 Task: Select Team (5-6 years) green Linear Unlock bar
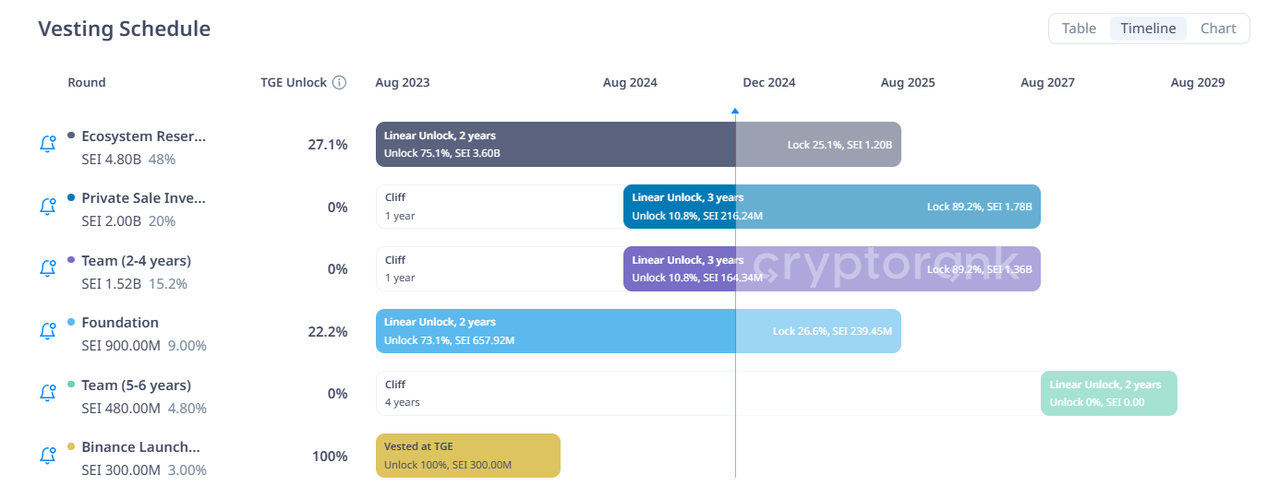[x=1109, y=393]
